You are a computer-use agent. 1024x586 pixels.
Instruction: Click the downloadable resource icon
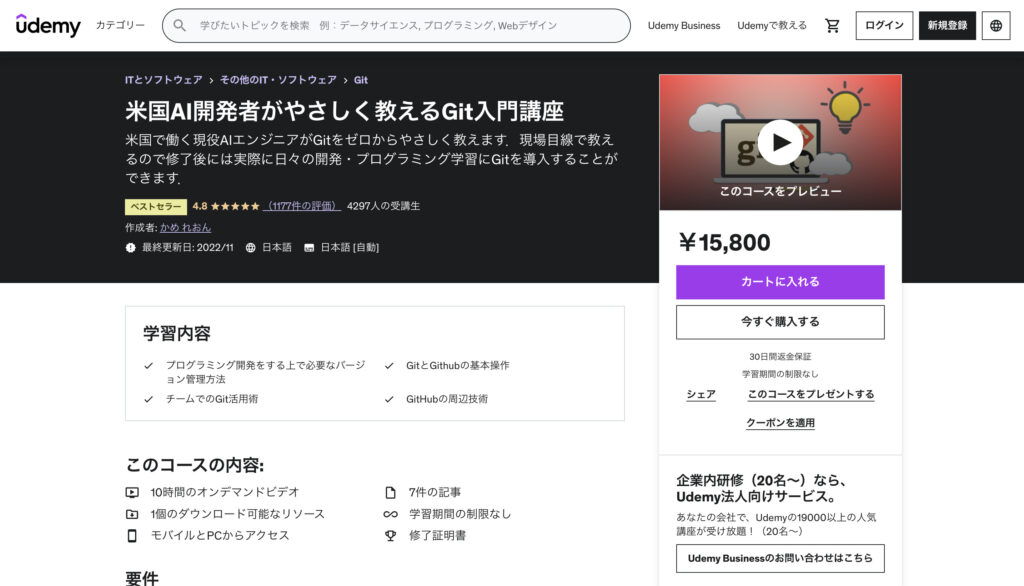132,514
